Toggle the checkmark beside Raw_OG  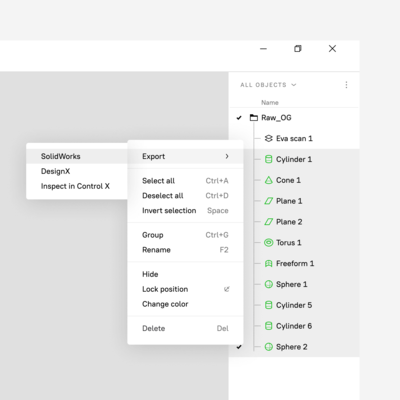click(239, 118)
